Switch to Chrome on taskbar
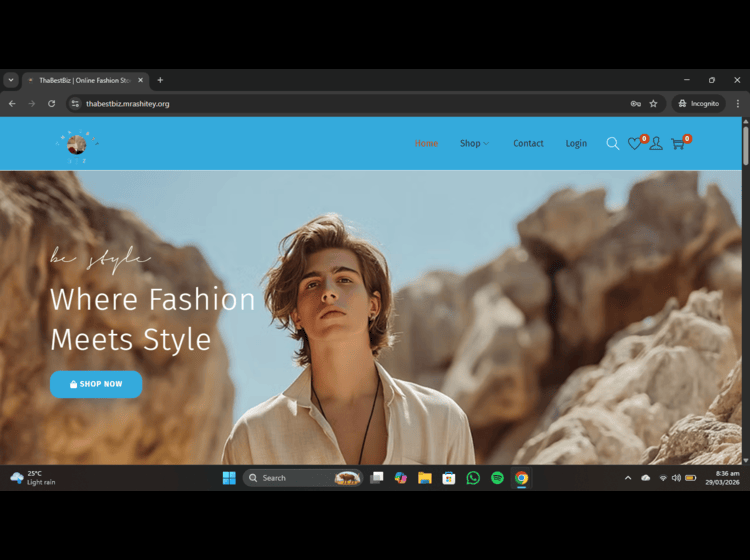Screen dimensions: 750x560 click(x=521, y=478)
